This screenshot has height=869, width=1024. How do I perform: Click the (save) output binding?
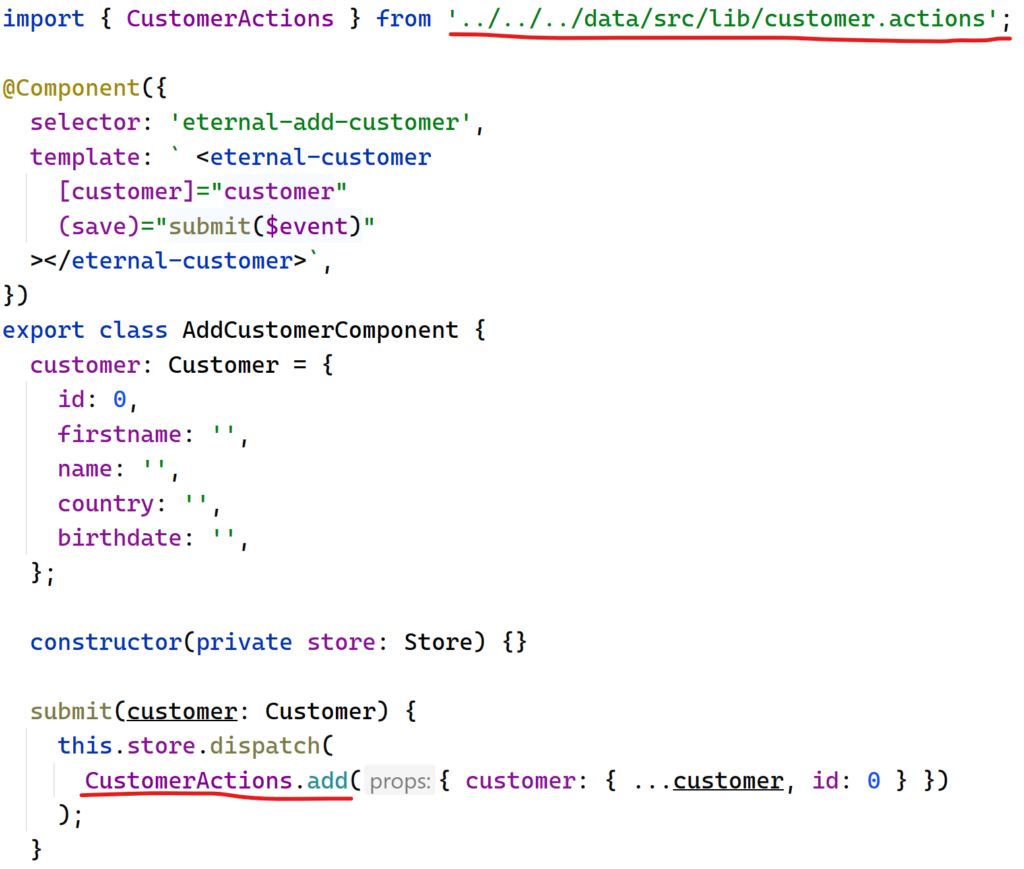click(x=99, y=226)
